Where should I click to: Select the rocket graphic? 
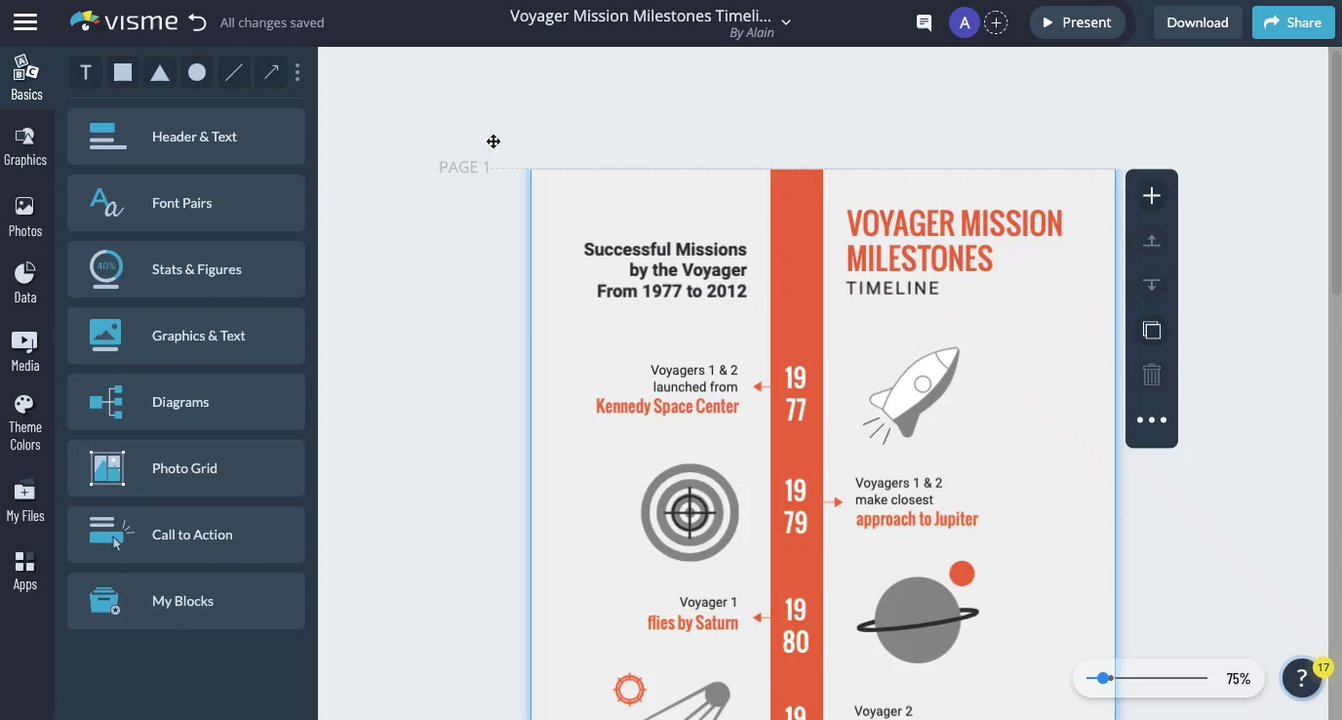pyautogui.click(x=911, y=394)
